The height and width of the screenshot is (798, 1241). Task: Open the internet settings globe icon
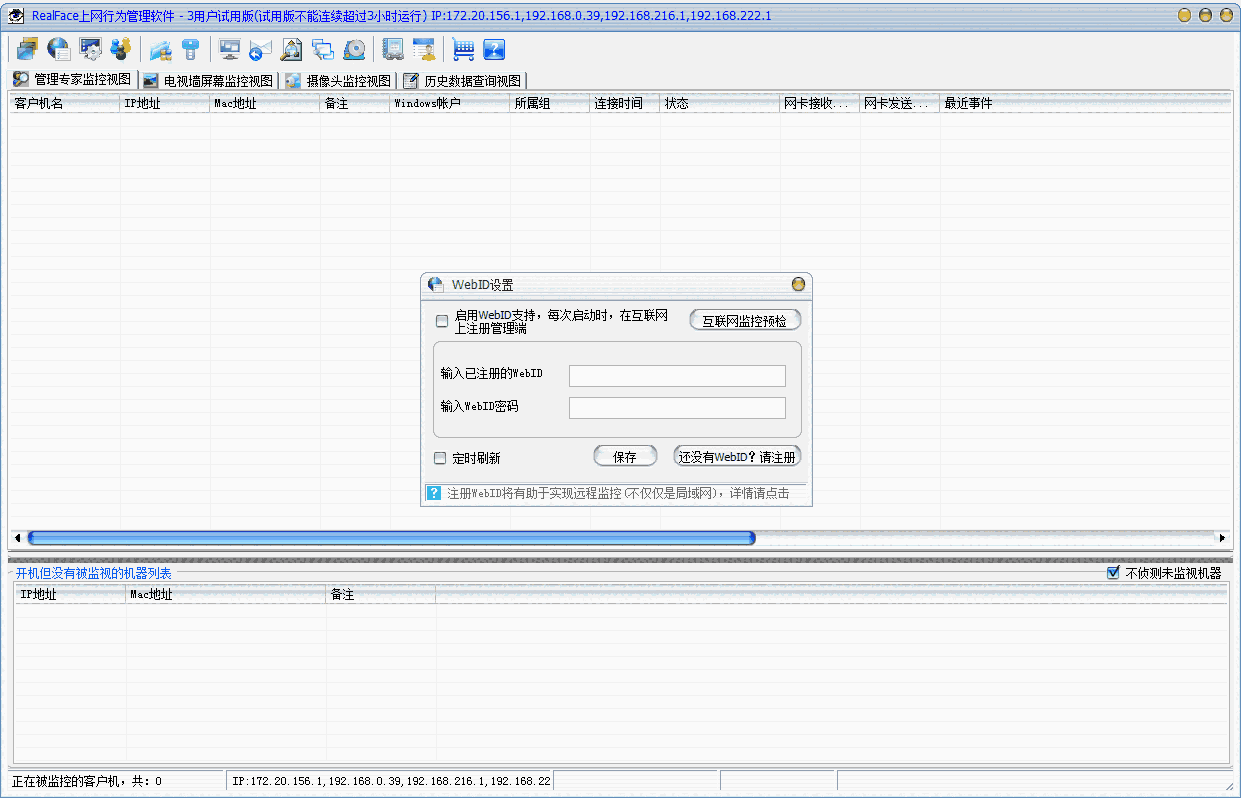(57, 48)
